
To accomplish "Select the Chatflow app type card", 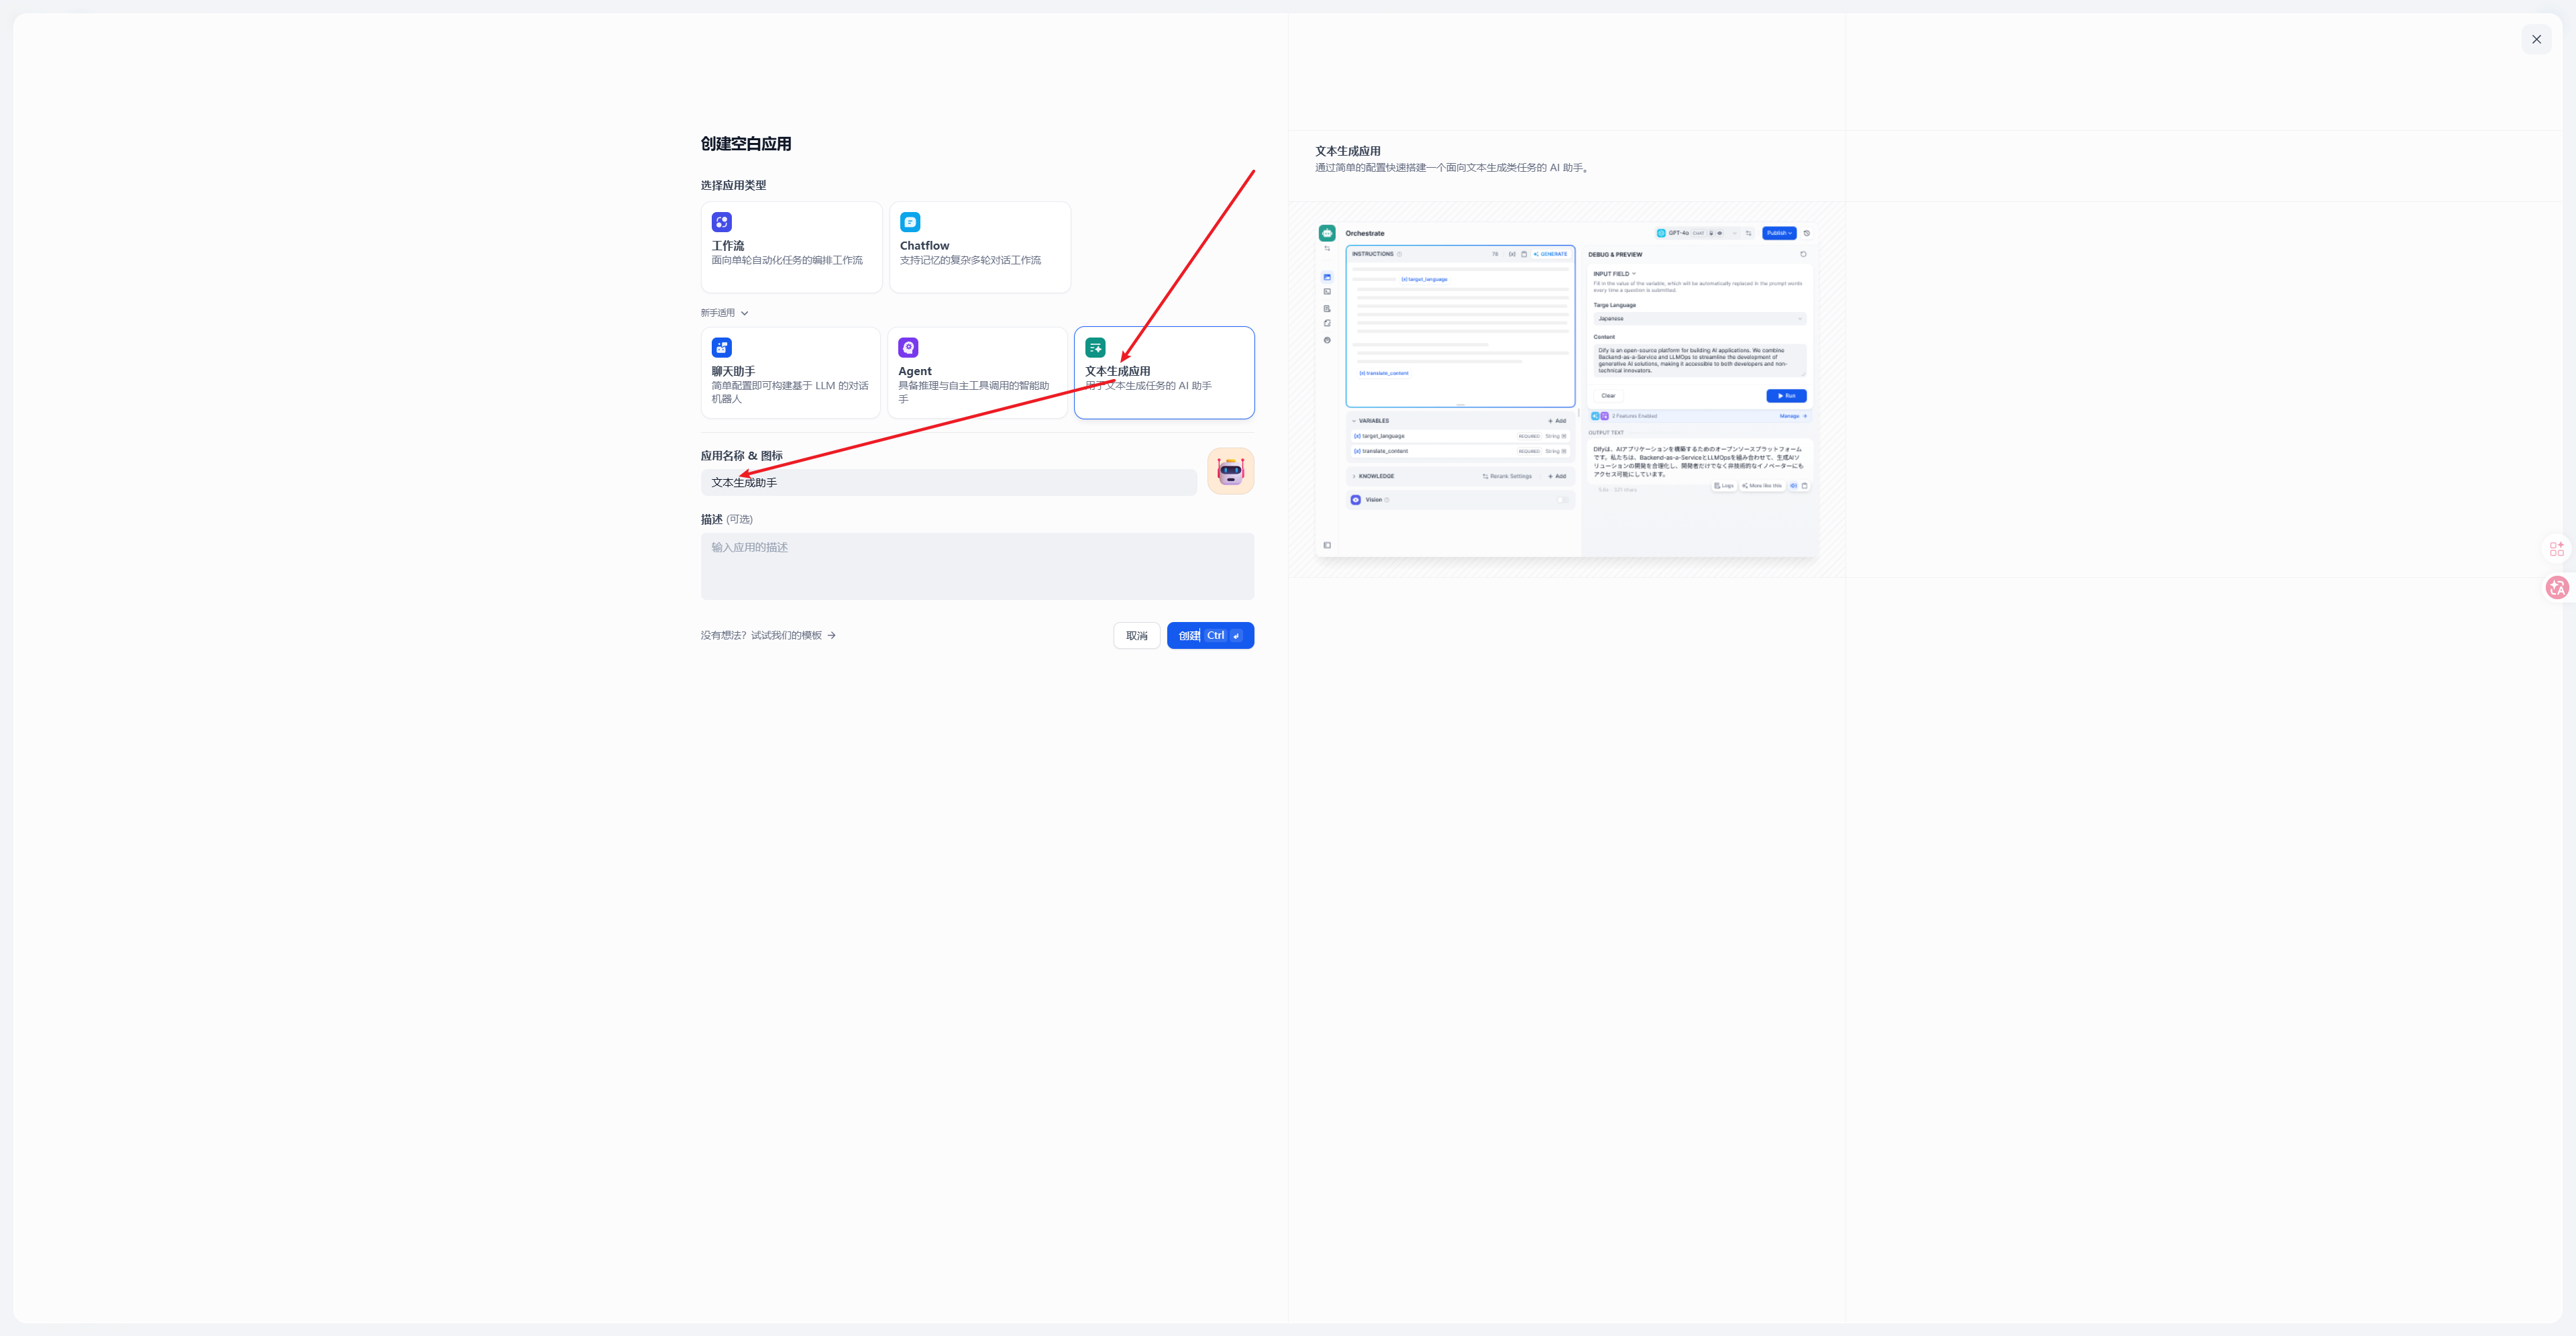I will coord(980,247).
